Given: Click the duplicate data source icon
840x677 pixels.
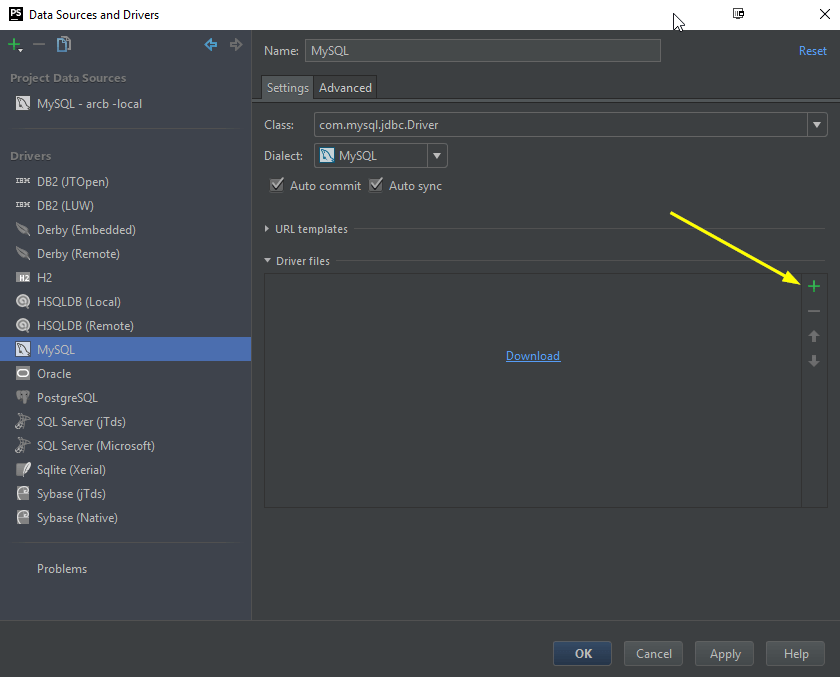Looking at the screenshot, I should pos(64,45).
